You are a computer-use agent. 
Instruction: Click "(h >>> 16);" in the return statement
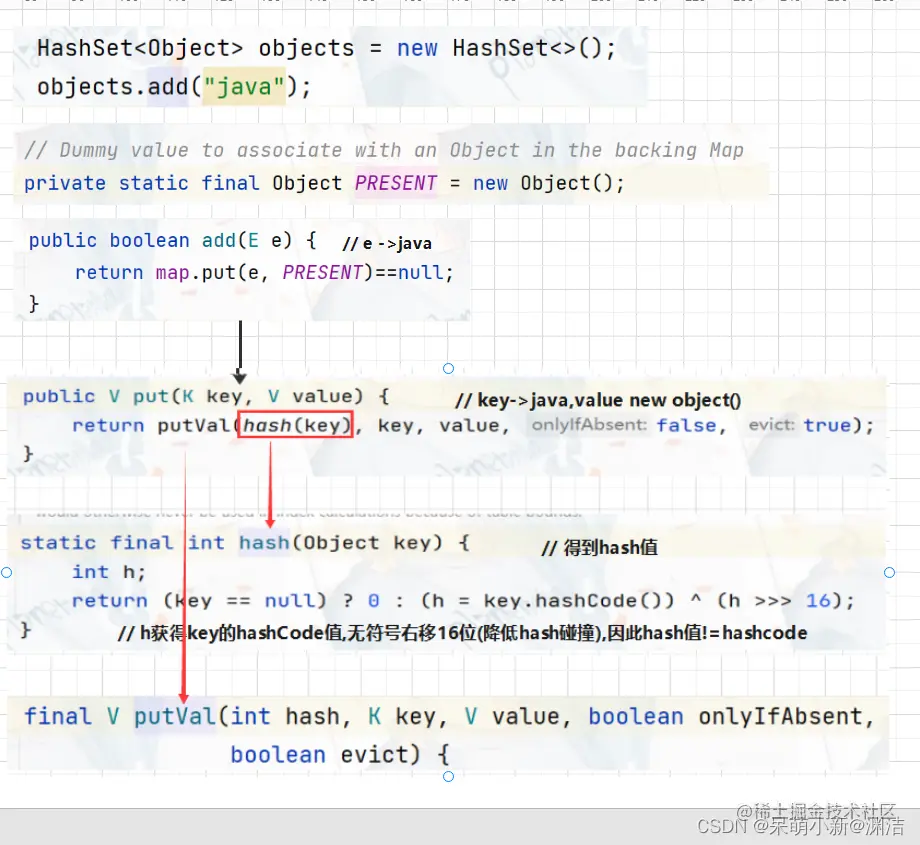coord(786,601)
